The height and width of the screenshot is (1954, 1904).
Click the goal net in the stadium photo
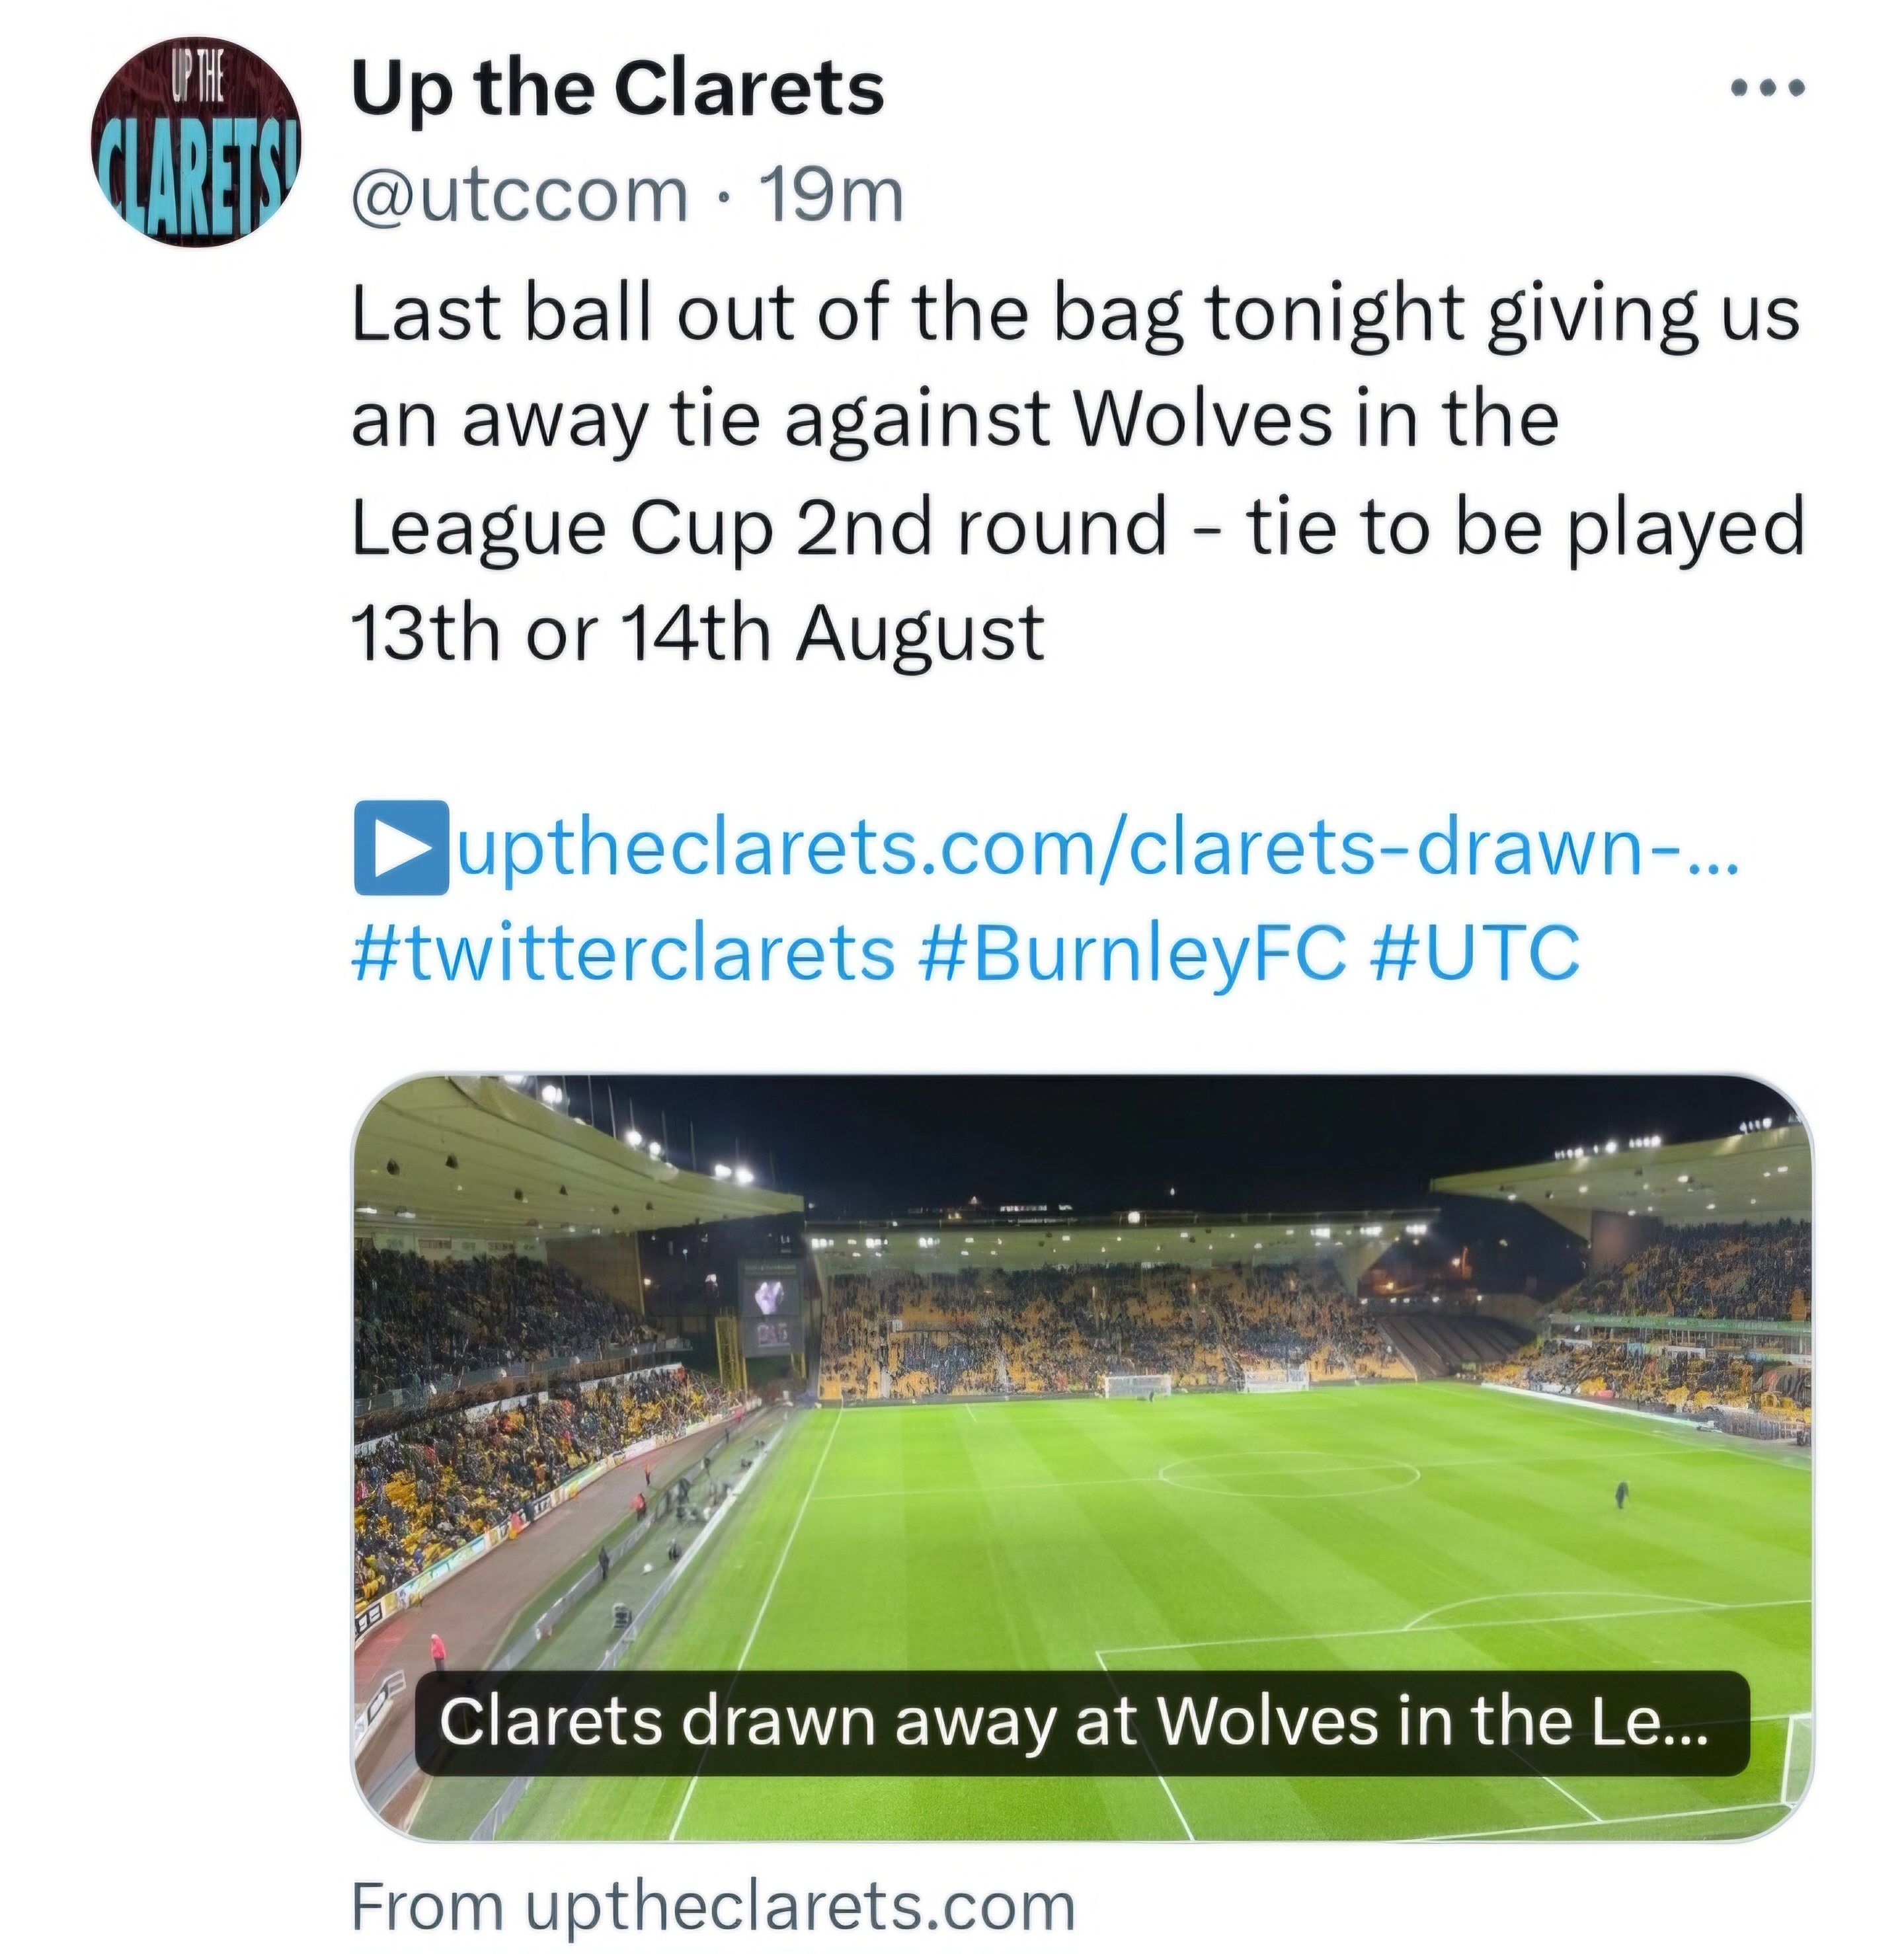click(1137, 1386)
